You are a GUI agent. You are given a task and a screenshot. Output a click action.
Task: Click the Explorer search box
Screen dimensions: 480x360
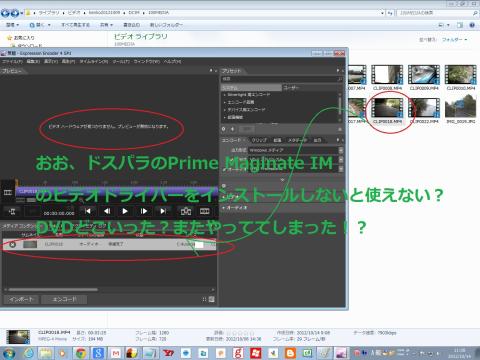[x=437, y=13]
